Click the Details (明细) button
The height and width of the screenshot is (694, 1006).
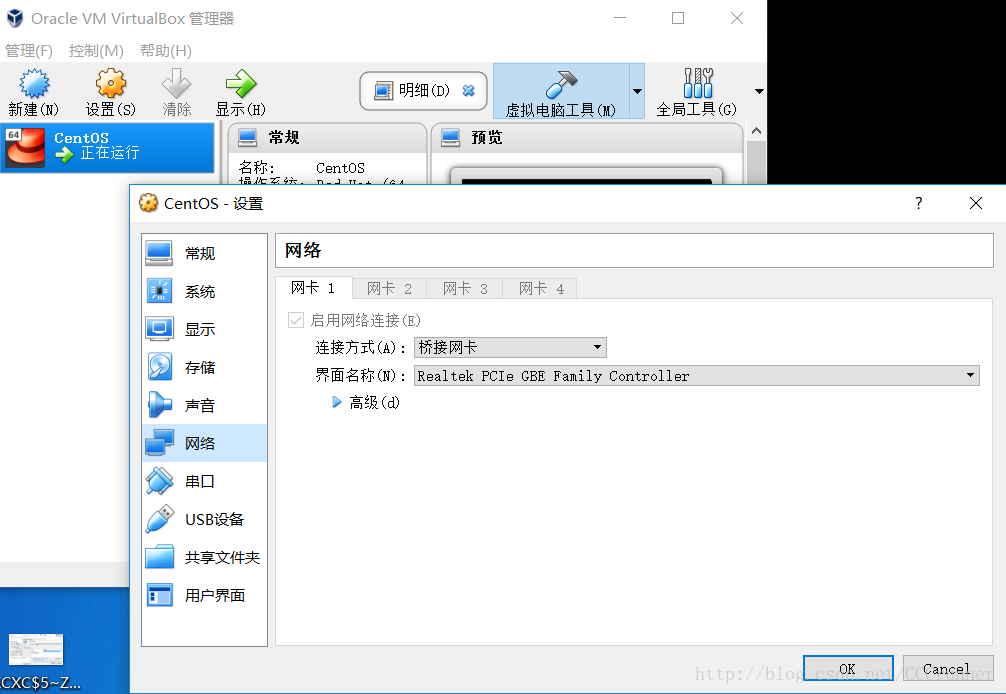423,90
